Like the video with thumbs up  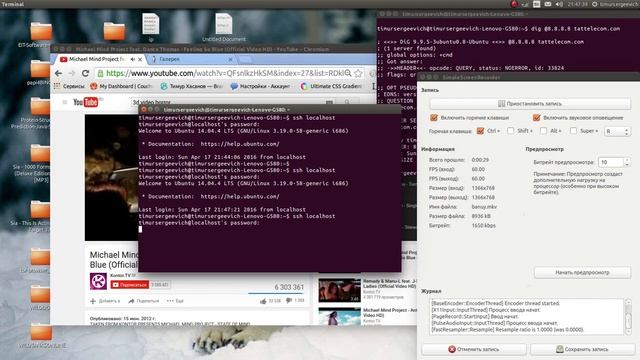click(263, 301)
